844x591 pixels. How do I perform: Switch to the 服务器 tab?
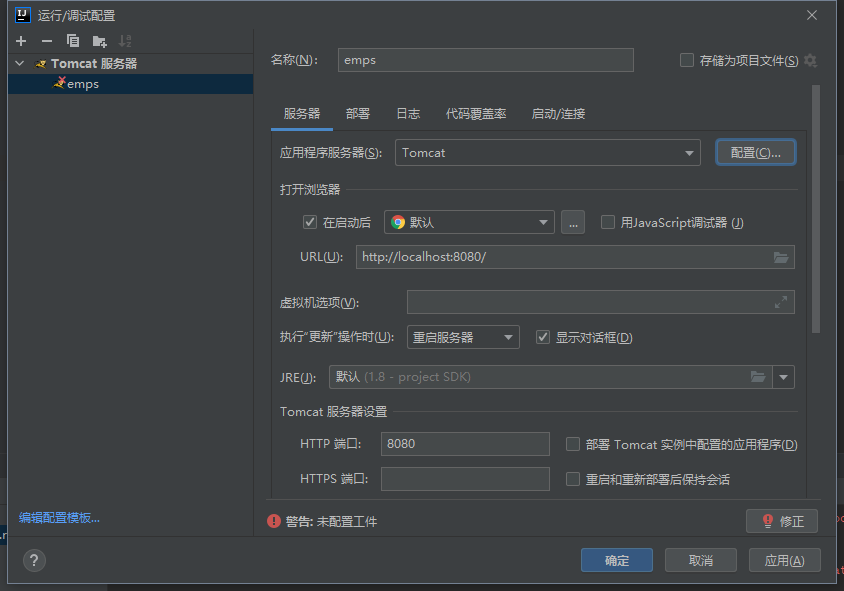point(302,114)
